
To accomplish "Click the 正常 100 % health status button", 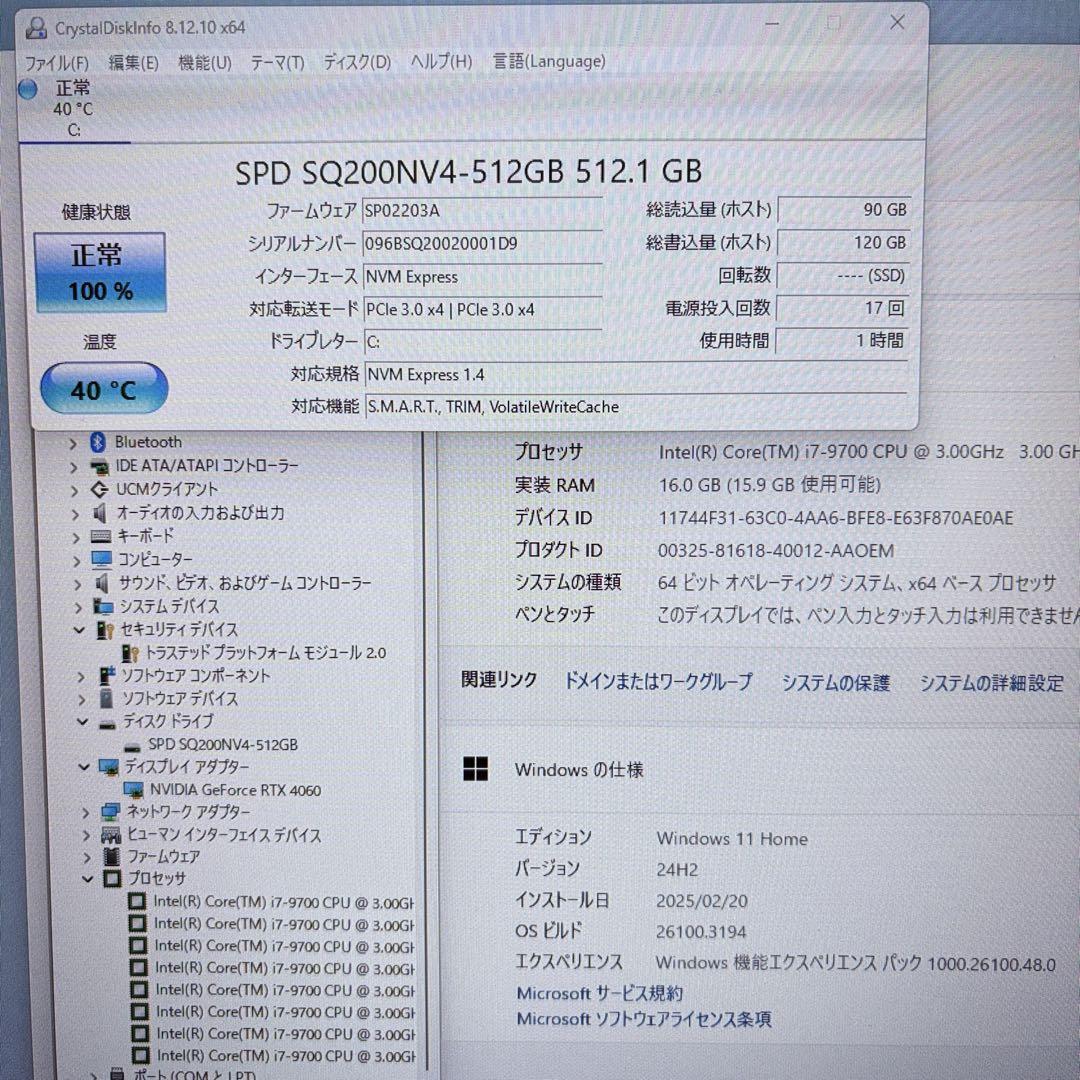I will [x=100, y=273].
